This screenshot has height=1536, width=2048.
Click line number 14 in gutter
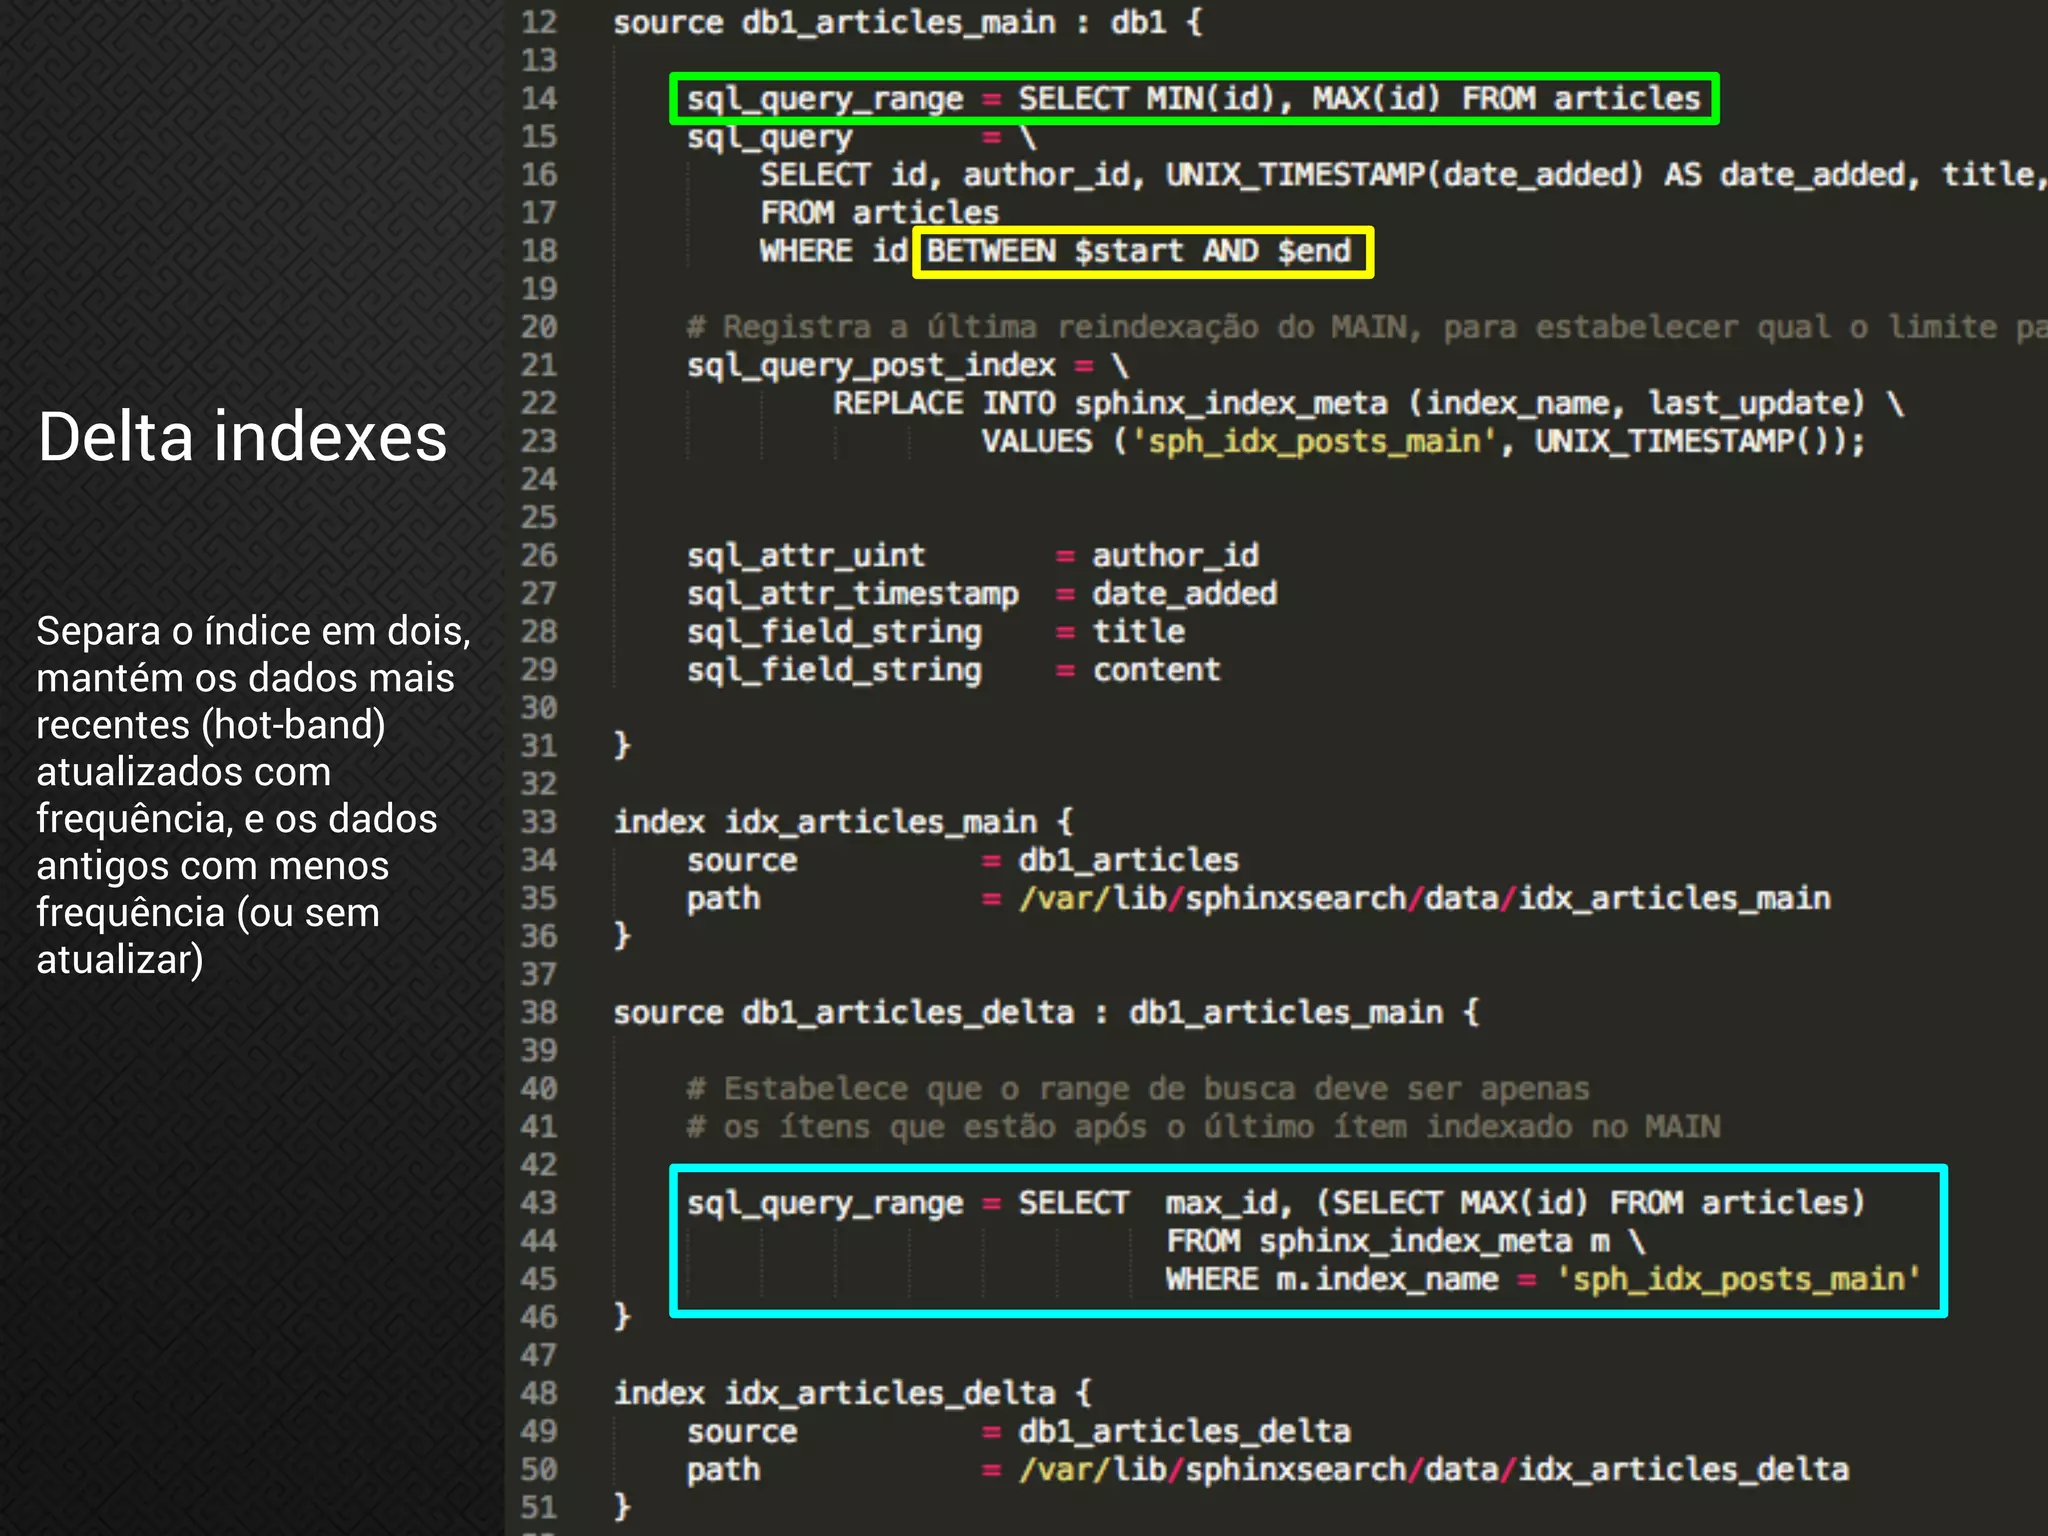point(539,98)
